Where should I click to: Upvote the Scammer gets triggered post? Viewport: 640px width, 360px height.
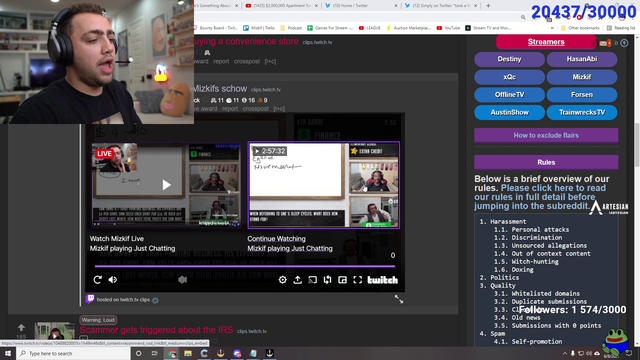(x=21, y=327)
